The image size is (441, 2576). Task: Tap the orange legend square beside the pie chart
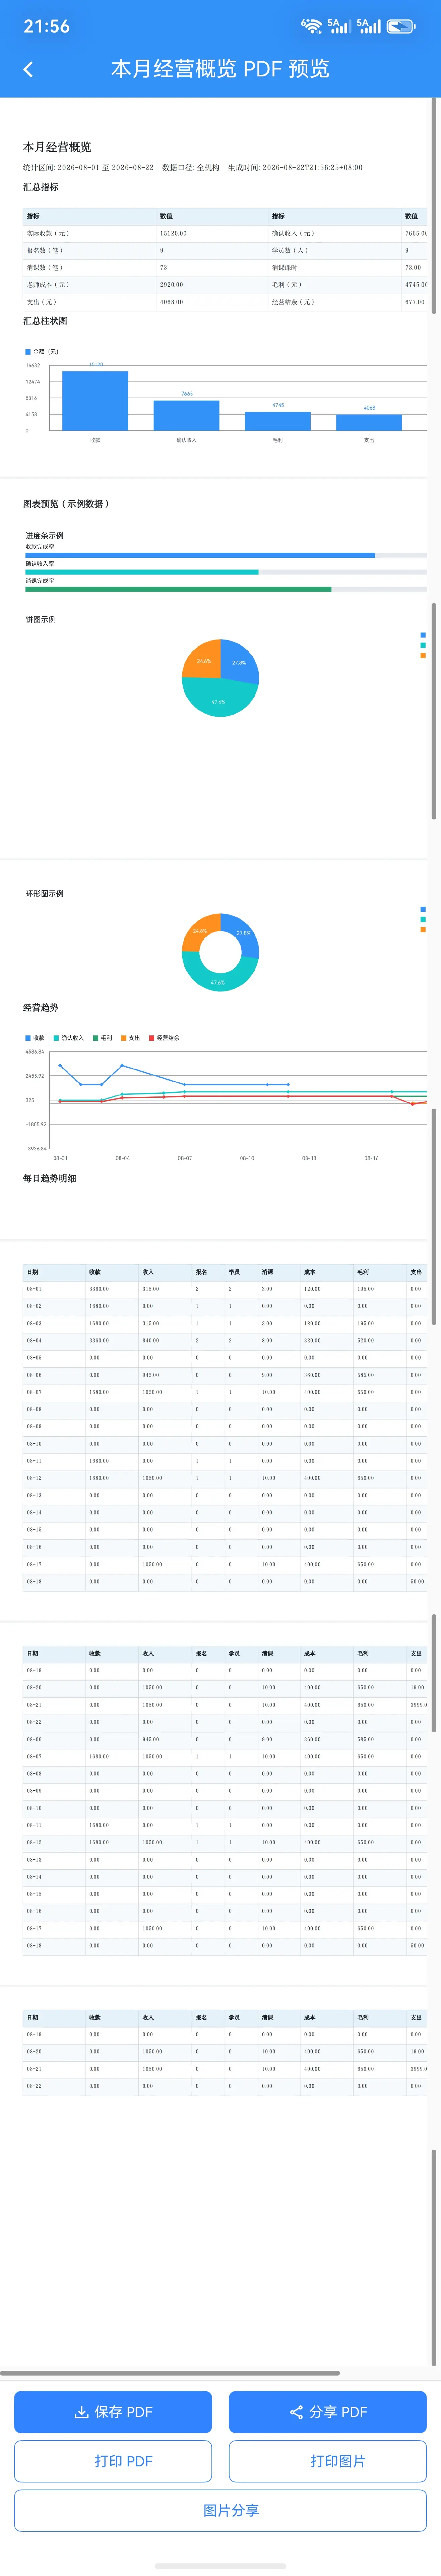tap(423, 656)
